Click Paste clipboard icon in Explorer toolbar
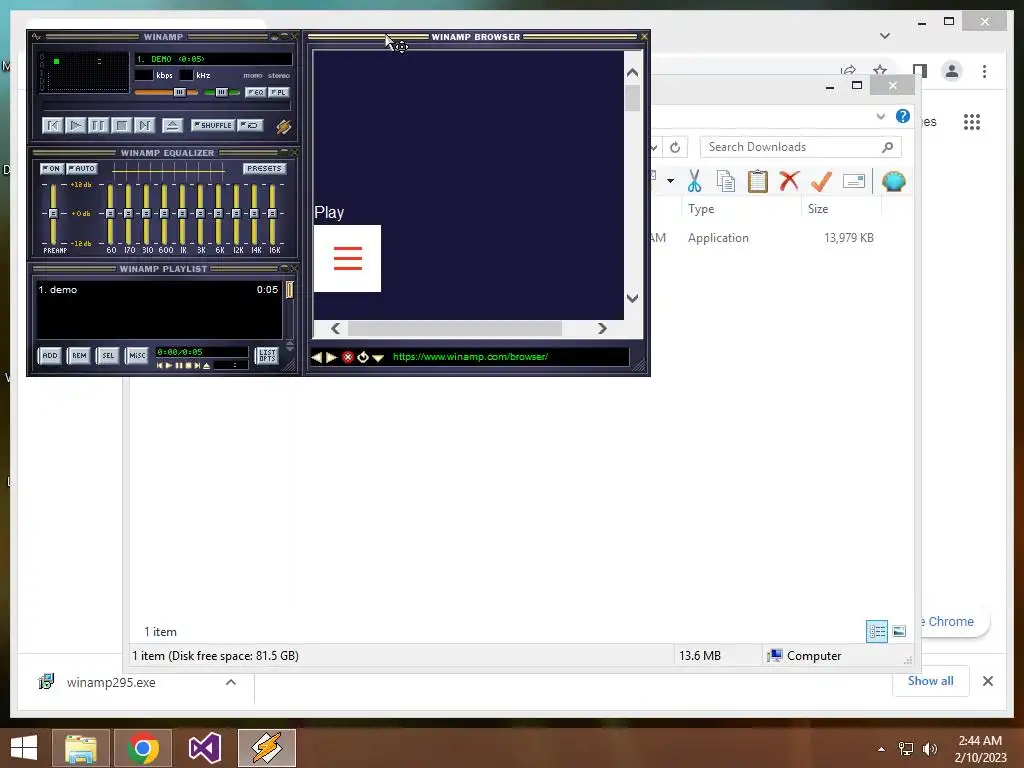 (758, 181)
